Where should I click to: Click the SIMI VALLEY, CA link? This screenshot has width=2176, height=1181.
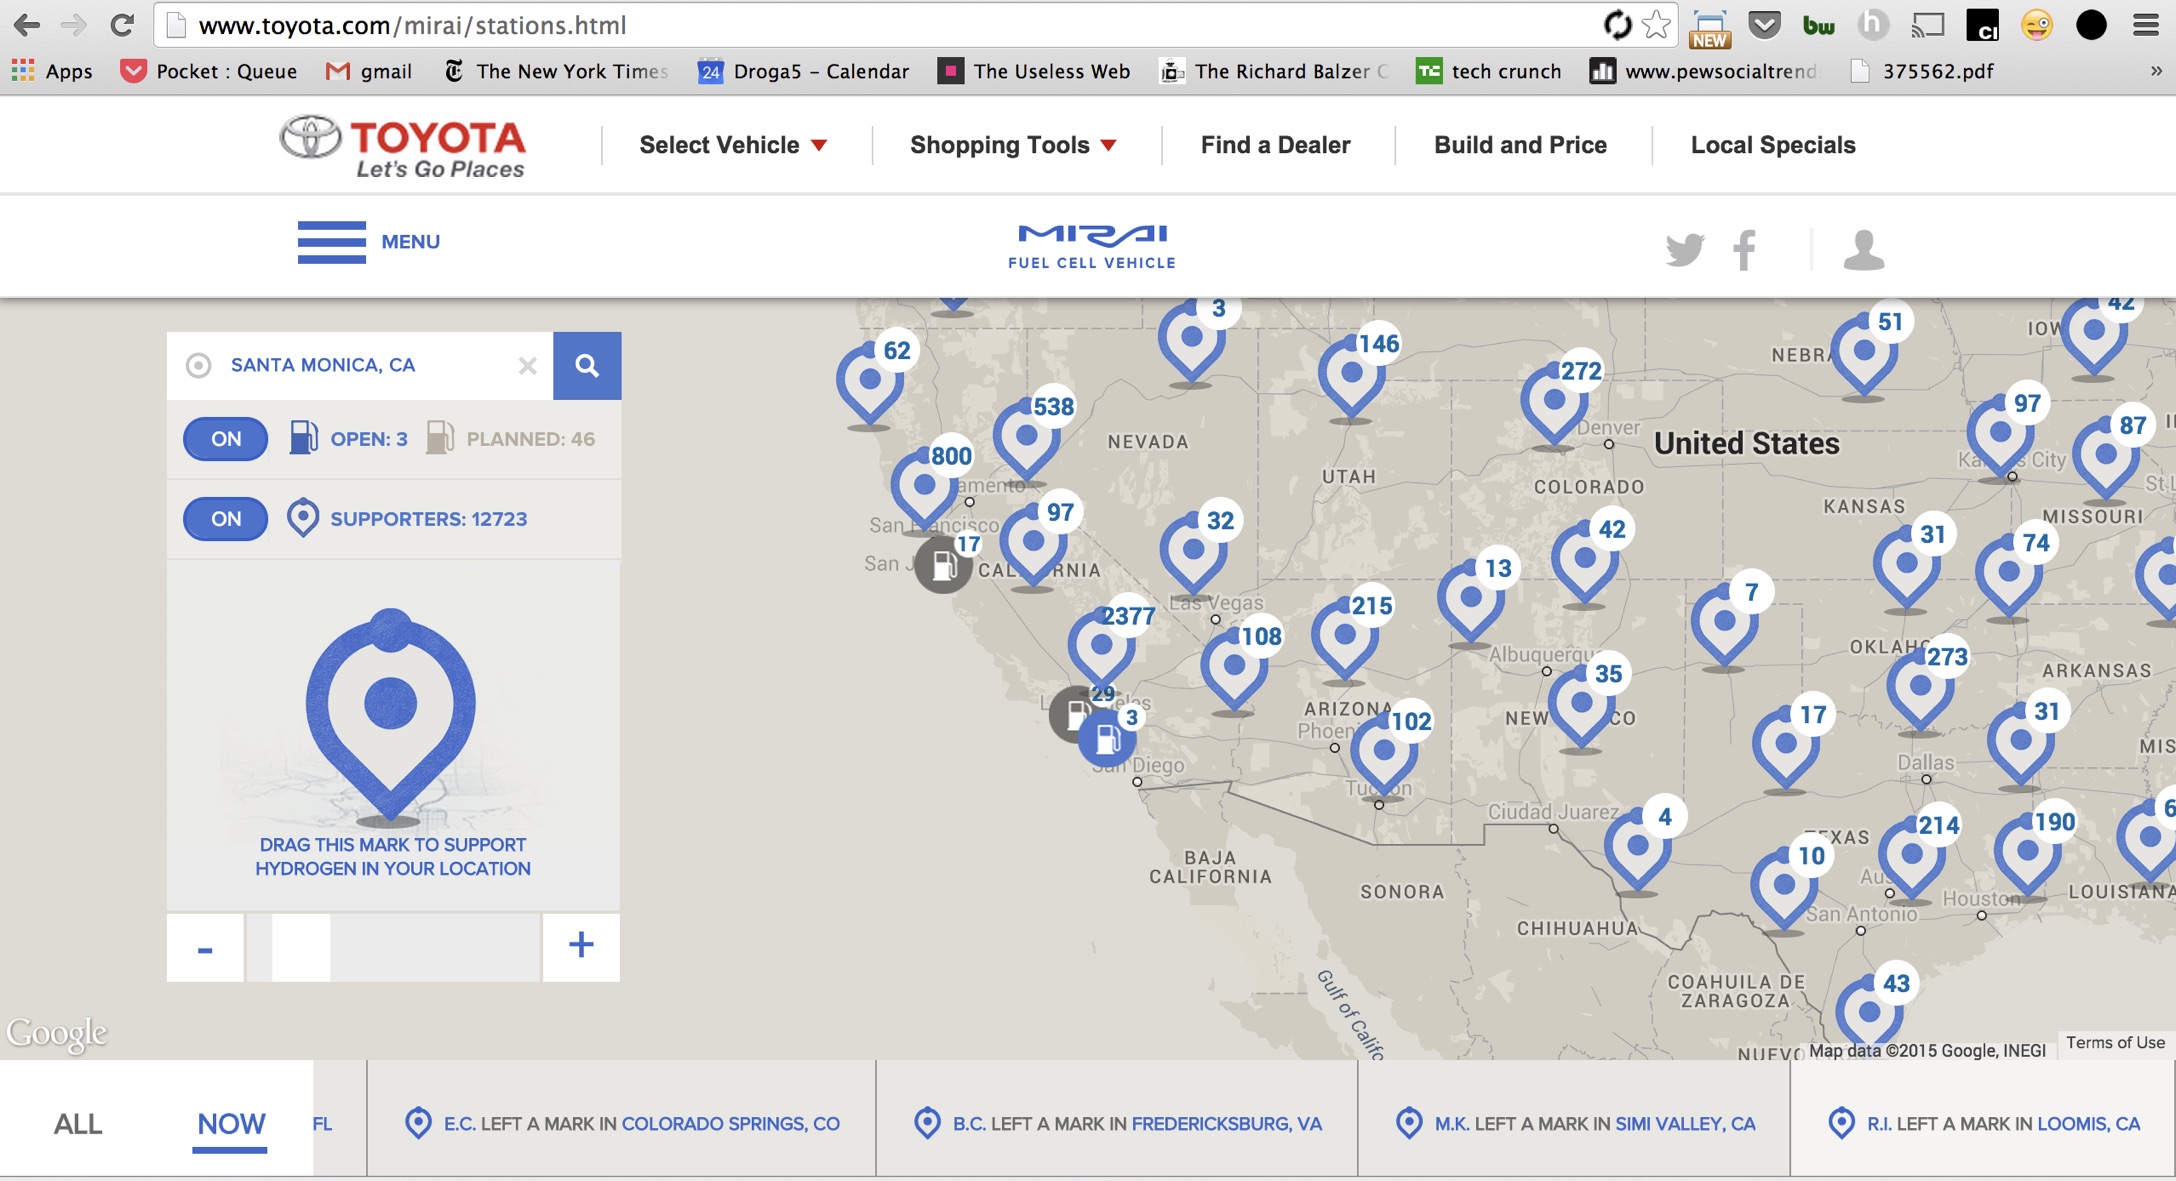click(1685, 1124)
